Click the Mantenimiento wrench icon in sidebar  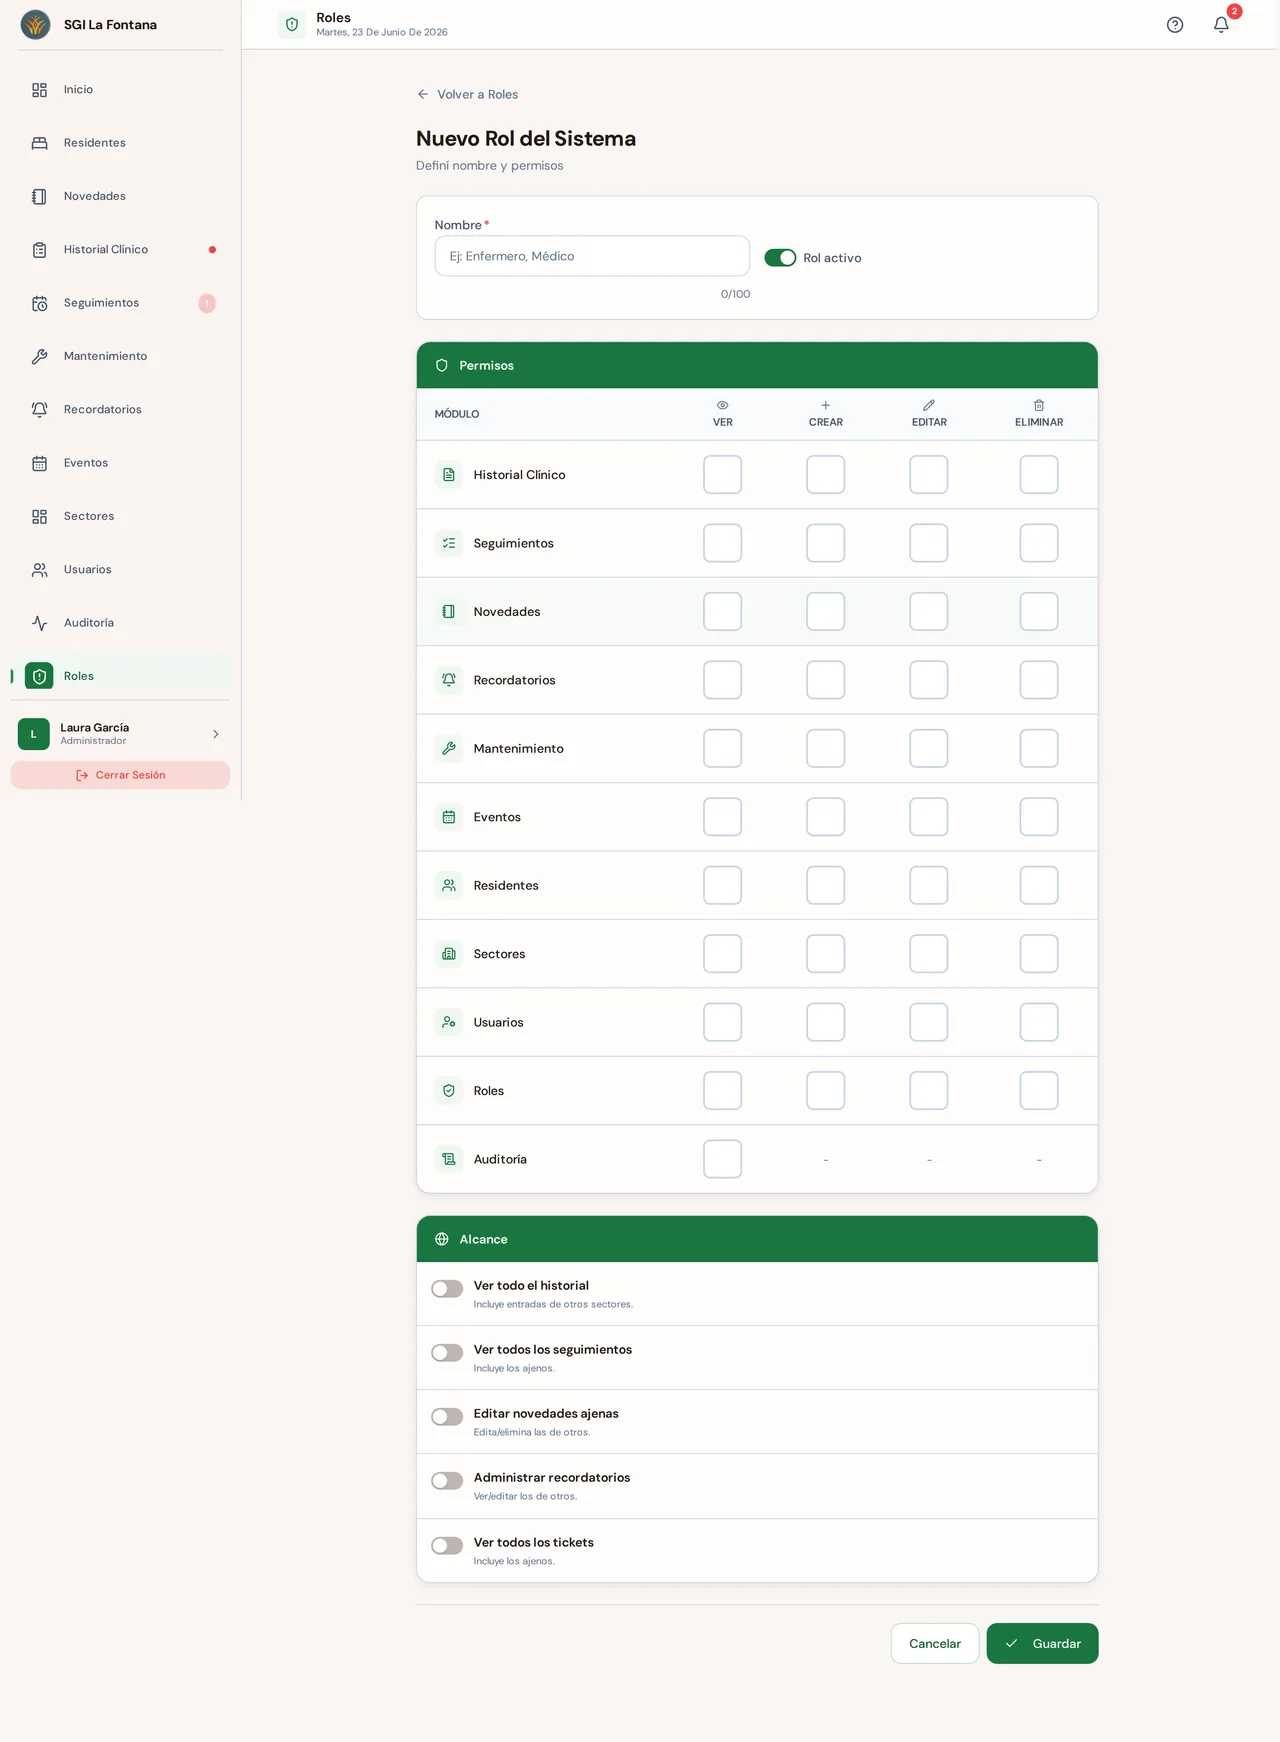39,356
